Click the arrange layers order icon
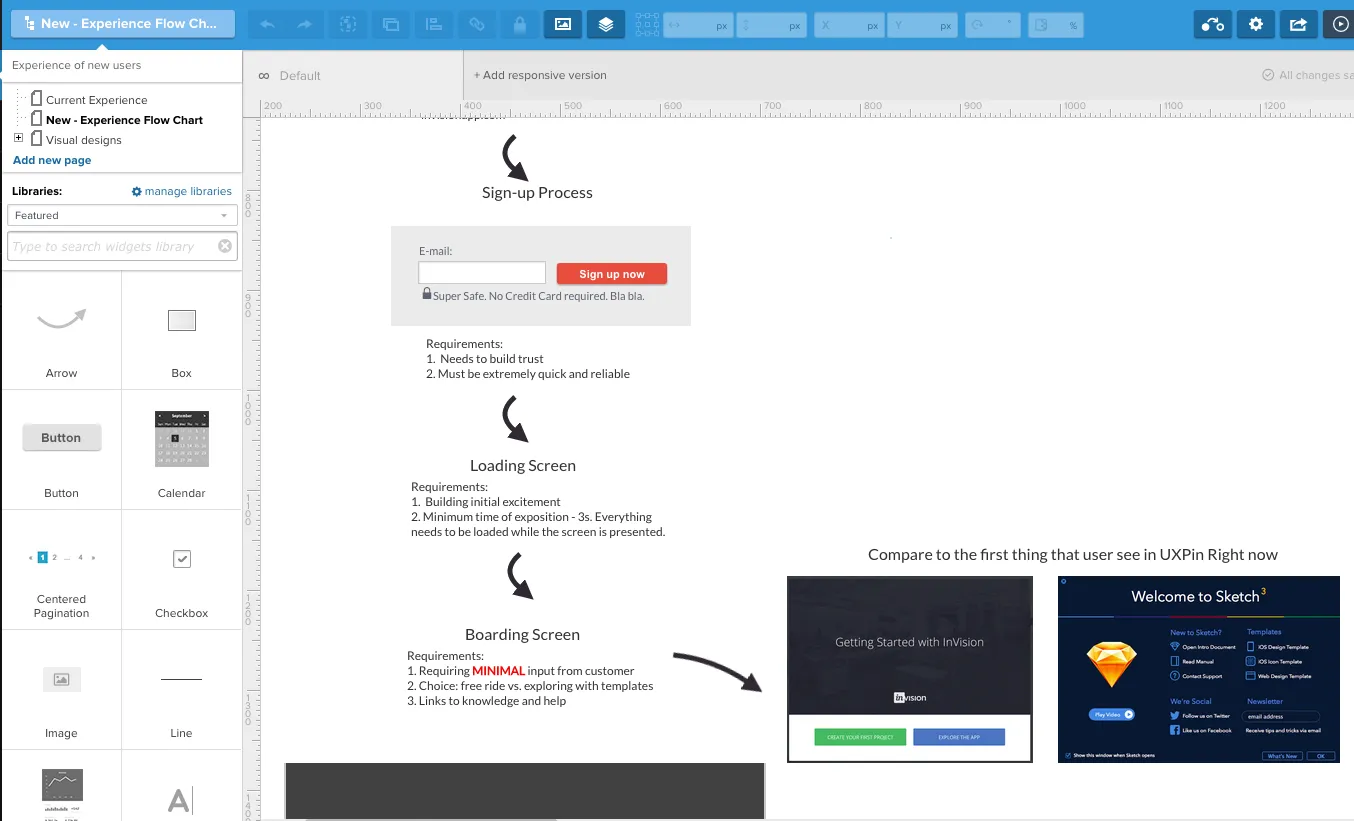The height and width of the screenshot is (821, 1354). tap(391, 24)
